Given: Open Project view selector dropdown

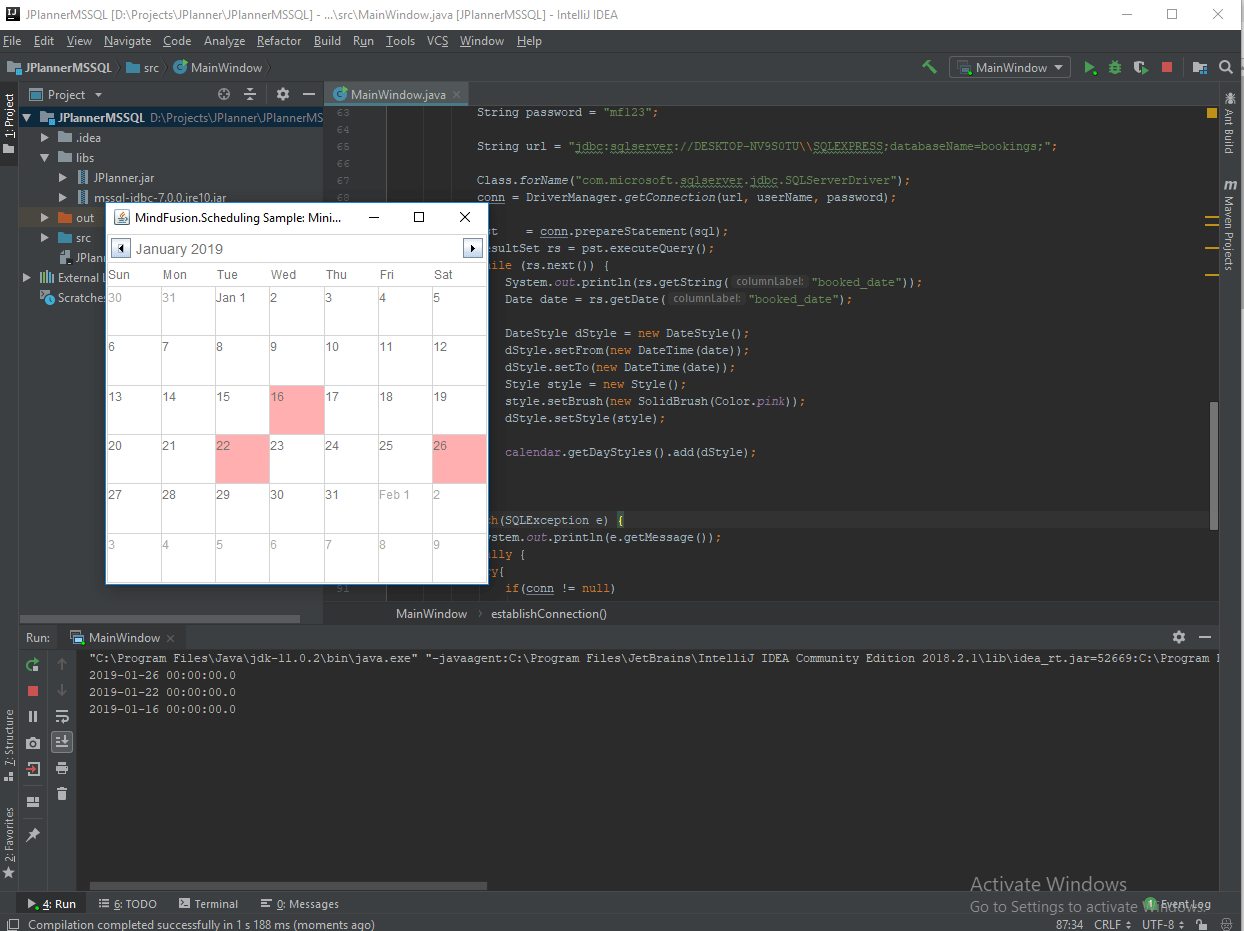Looking at the screenshot, I should (66, 94).
